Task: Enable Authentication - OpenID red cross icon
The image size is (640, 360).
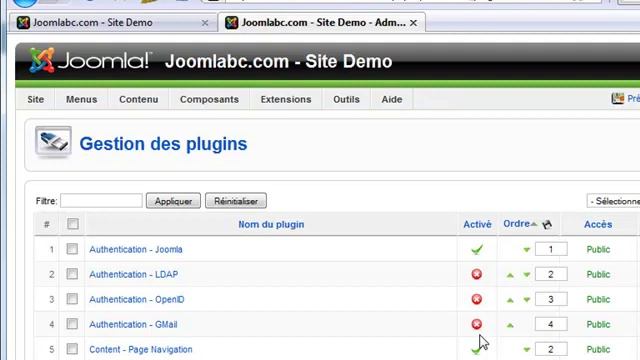Action: [x=477, y=299]
